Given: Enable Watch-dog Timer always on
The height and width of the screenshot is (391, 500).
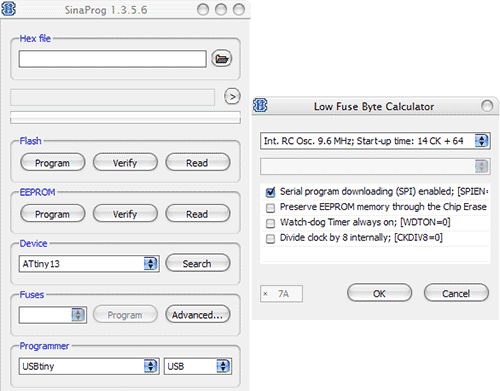Looking at the screenshot, I should [270, 223].
